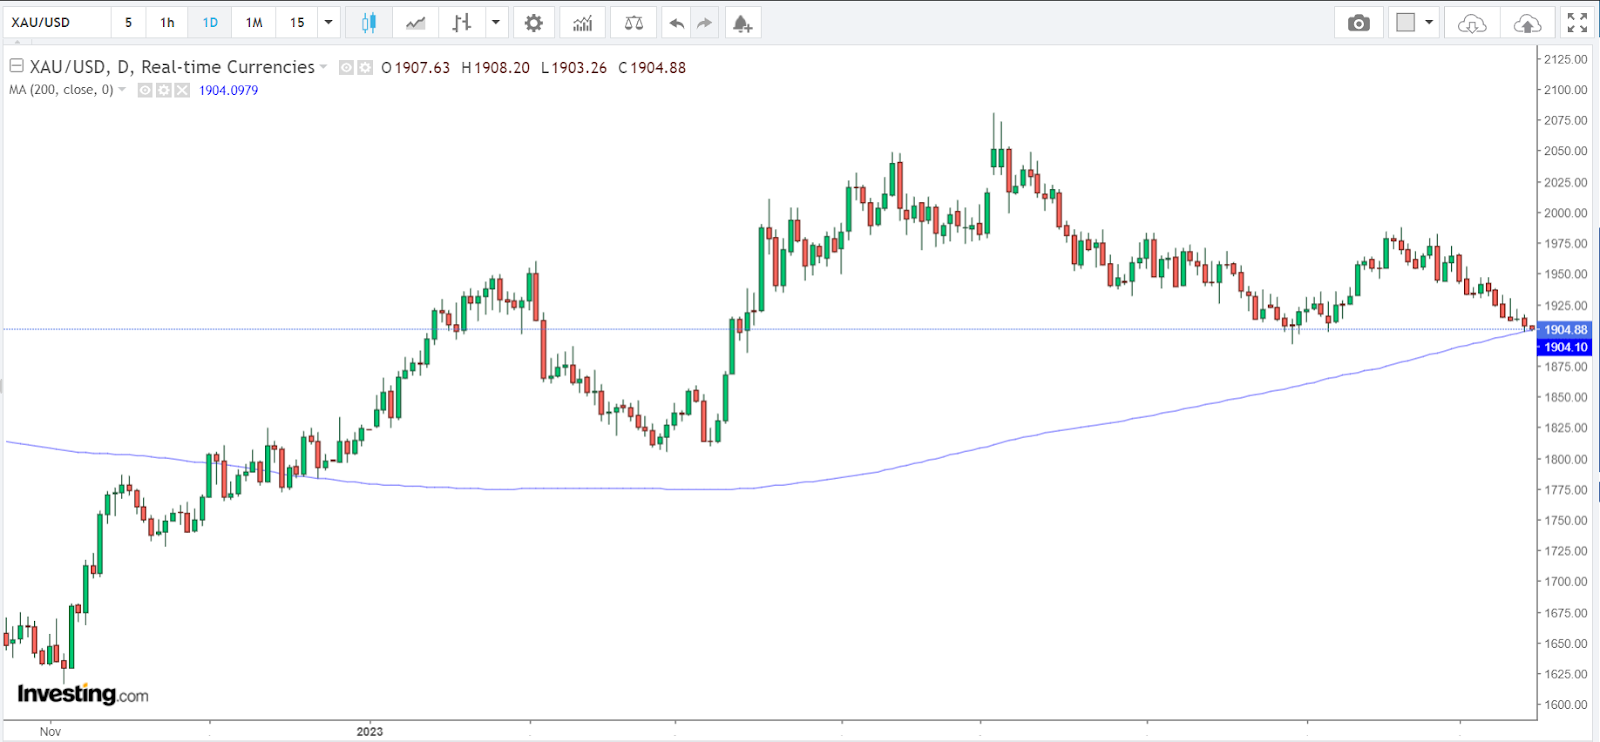Image resolution: width=1600 pixels, height=742 pixels.
Task: Click the 2125.00 price axis label
Action: coord(1565,59)
